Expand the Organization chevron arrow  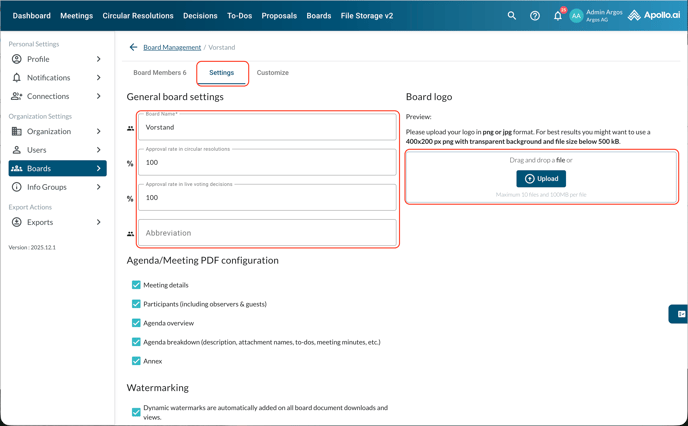coord(98,131)
